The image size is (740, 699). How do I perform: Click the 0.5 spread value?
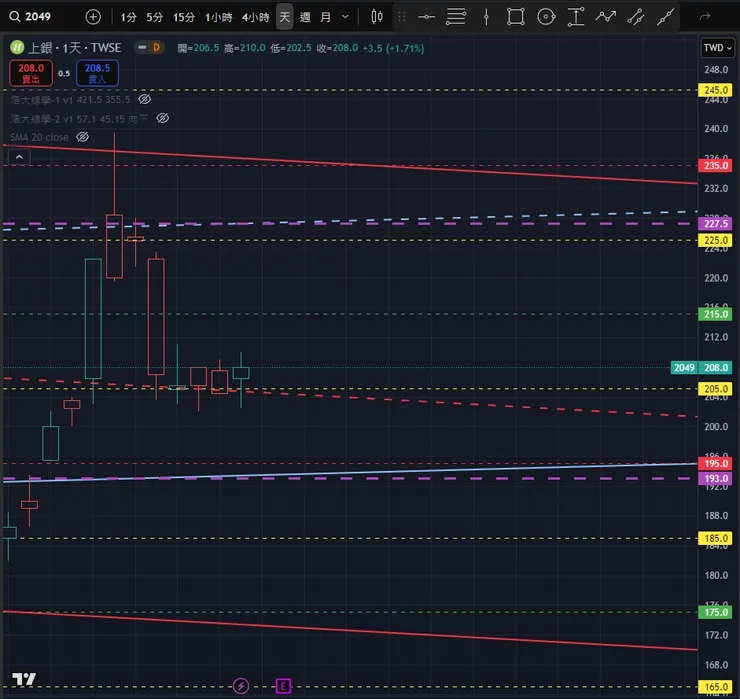(x=64, y=74)
